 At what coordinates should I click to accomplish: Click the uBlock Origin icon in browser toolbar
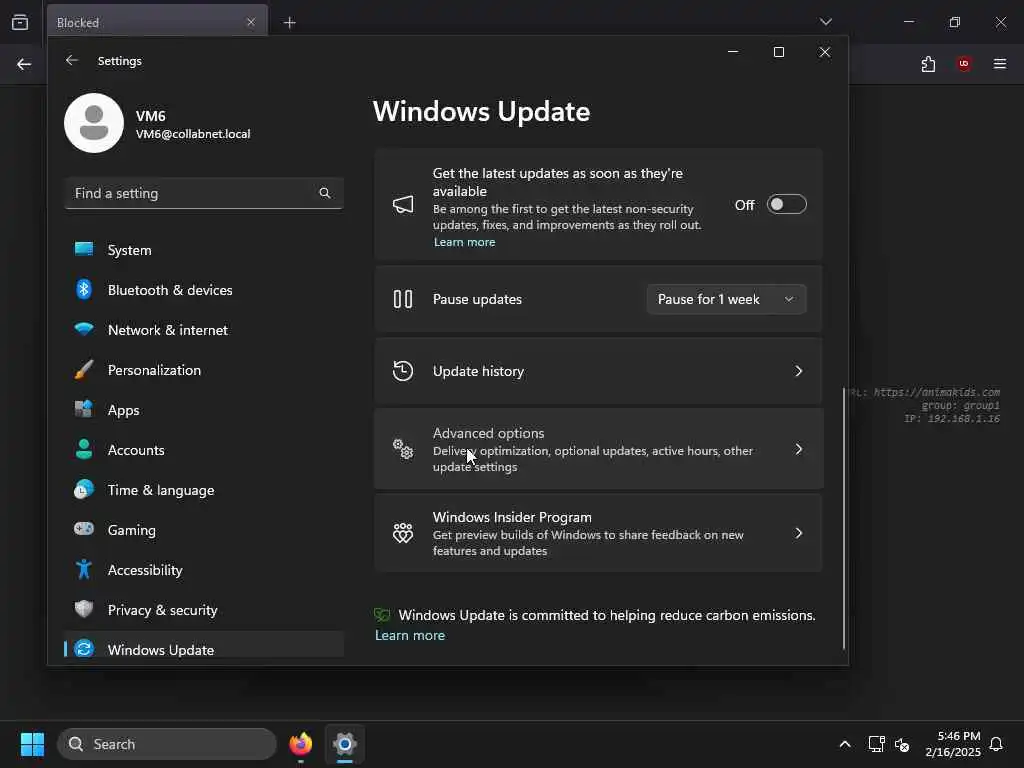pos(964,64)
